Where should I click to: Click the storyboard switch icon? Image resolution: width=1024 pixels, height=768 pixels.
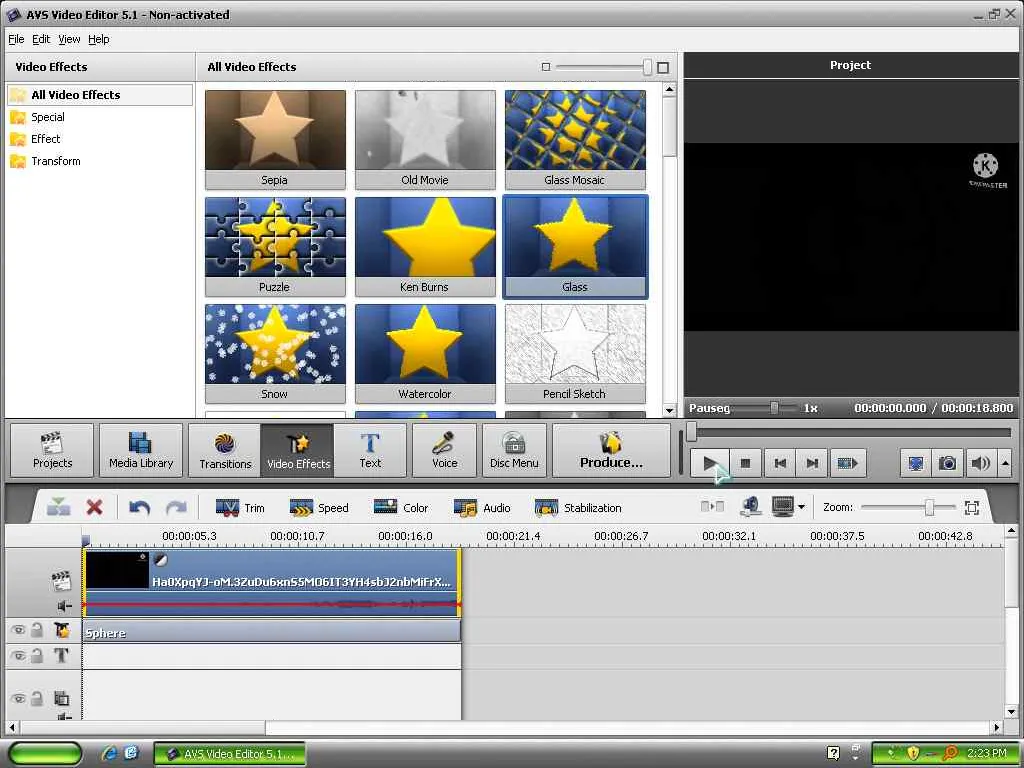tap(712, 507)
